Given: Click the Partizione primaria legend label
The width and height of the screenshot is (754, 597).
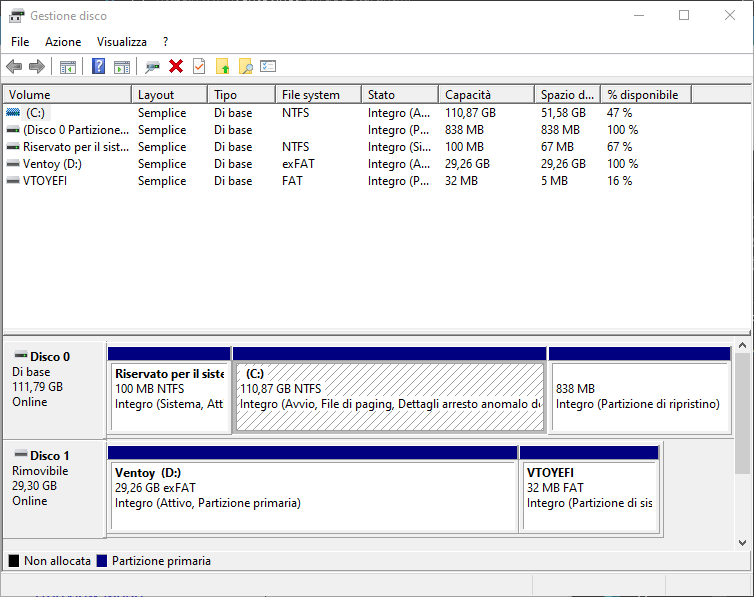Looking at the screenshot, I should 161,561.
